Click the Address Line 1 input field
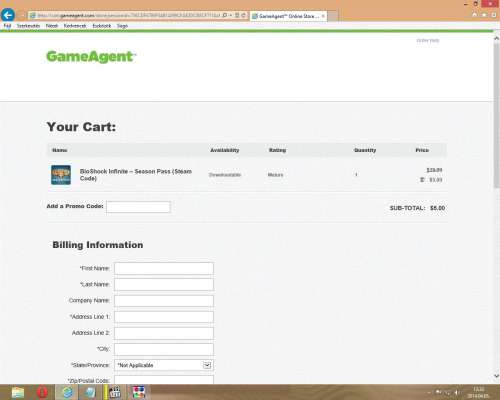 point(164,317)
